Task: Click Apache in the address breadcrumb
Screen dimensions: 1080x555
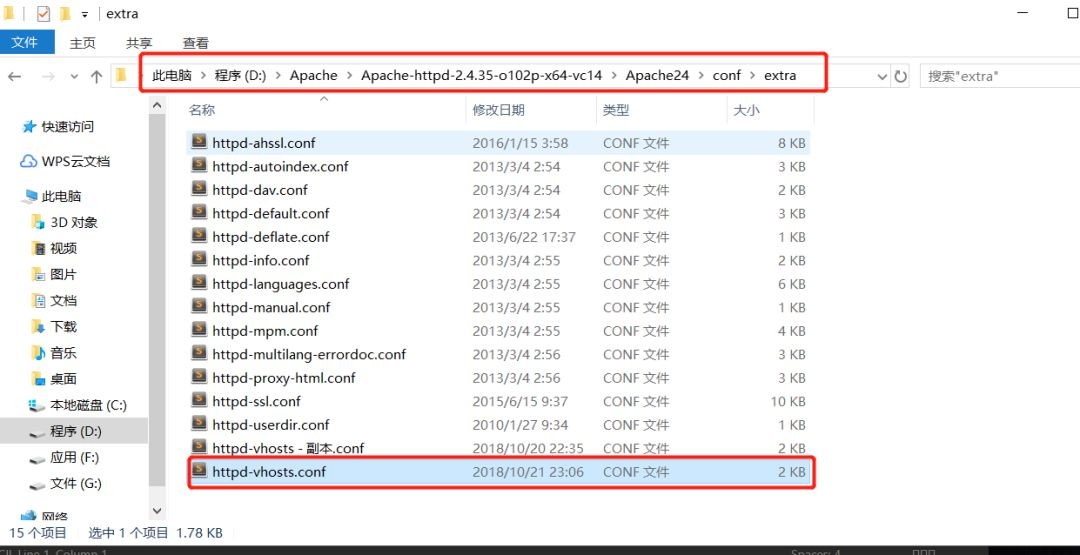Action: tap(313, 76)
